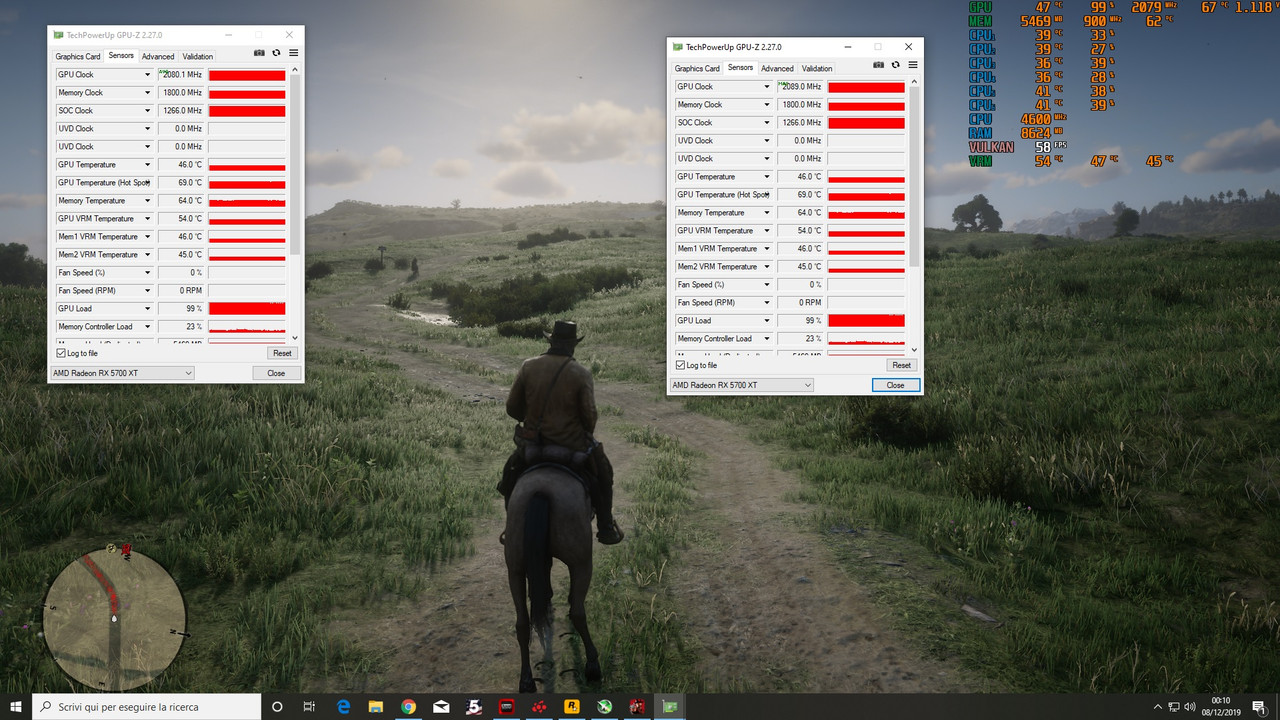Launch Microsoft Edge from taskbar

tap(343, 706)
